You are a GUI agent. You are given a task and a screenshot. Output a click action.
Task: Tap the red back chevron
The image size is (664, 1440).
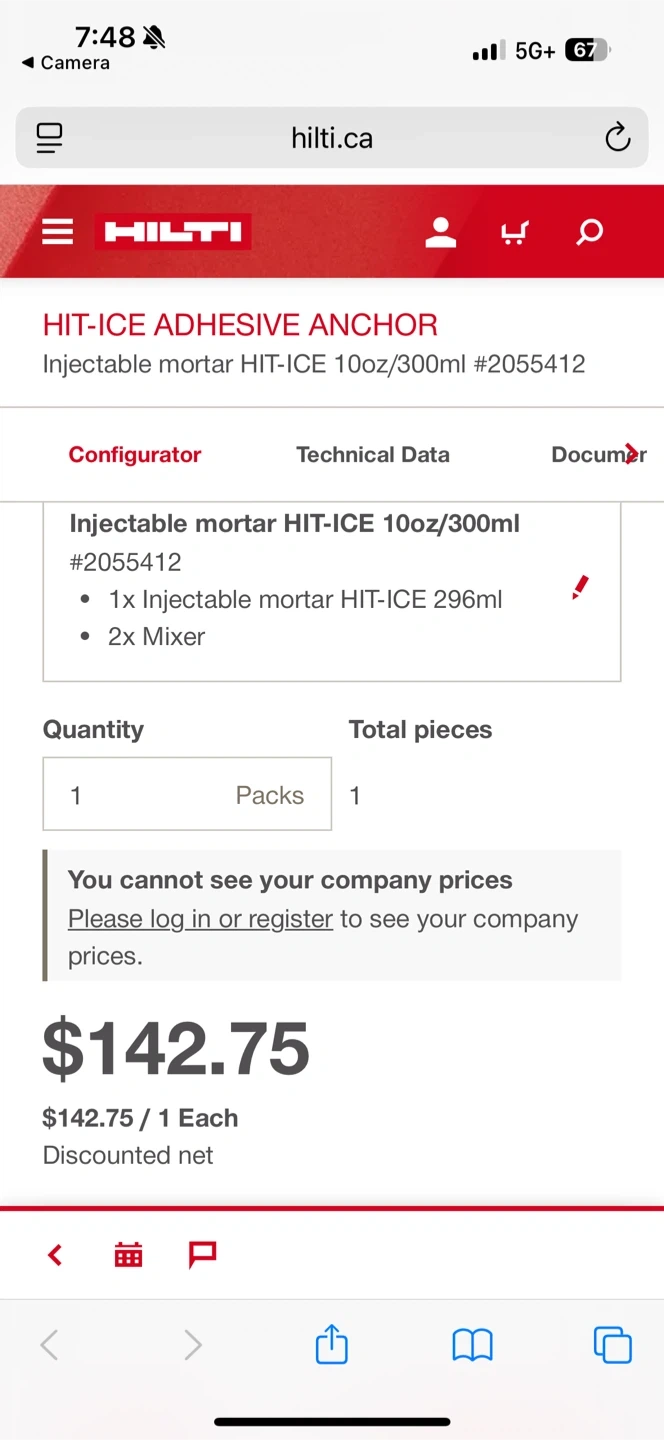click(x=55, y=1254)
